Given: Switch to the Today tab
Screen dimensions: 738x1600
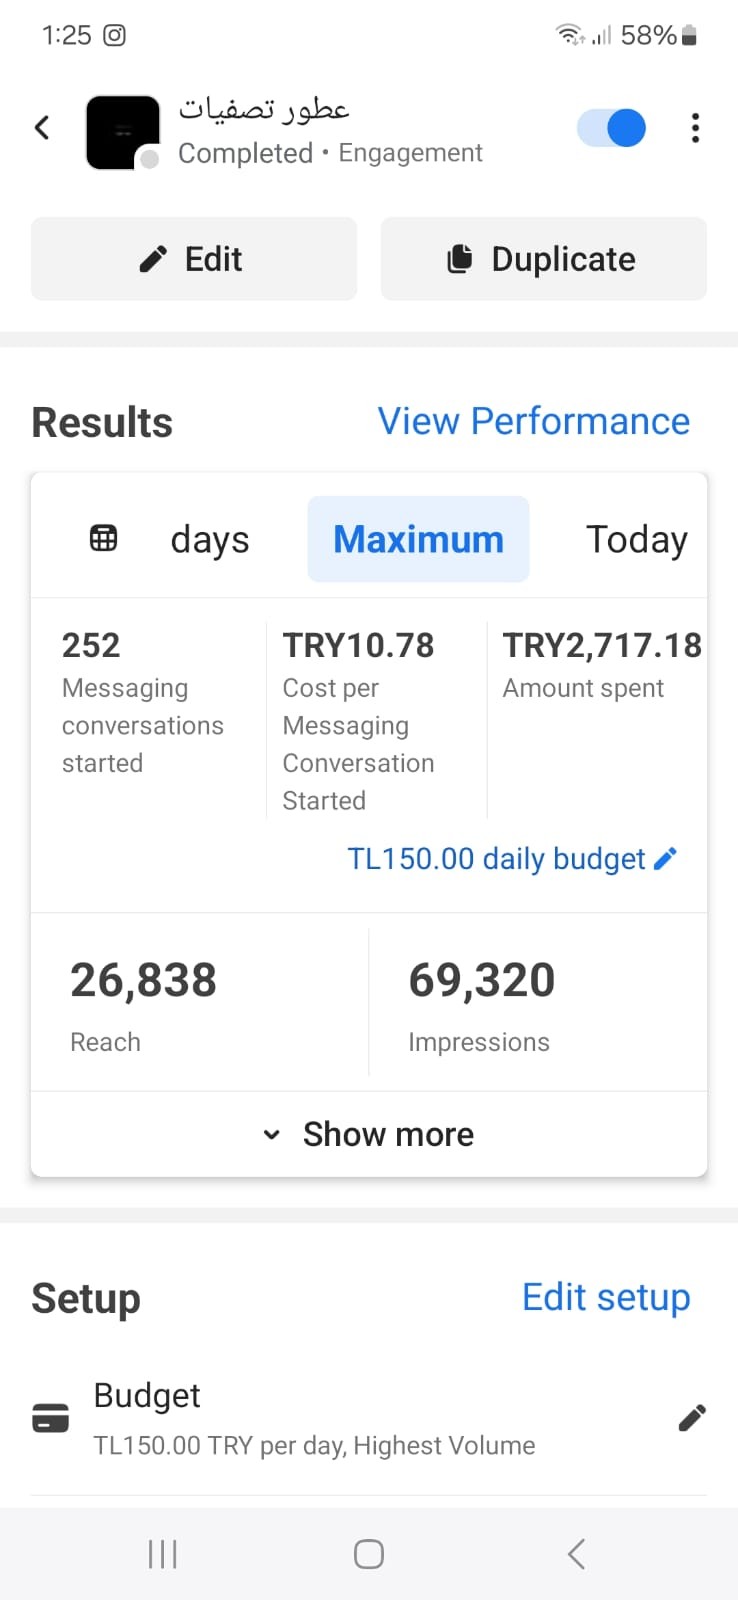Looking at the screenshot, I should 637,539.
